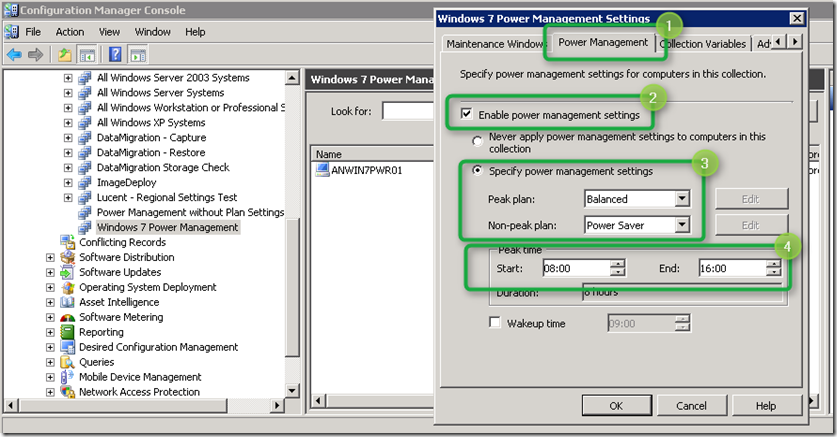Open the File menu

click(x=33, y=32)
